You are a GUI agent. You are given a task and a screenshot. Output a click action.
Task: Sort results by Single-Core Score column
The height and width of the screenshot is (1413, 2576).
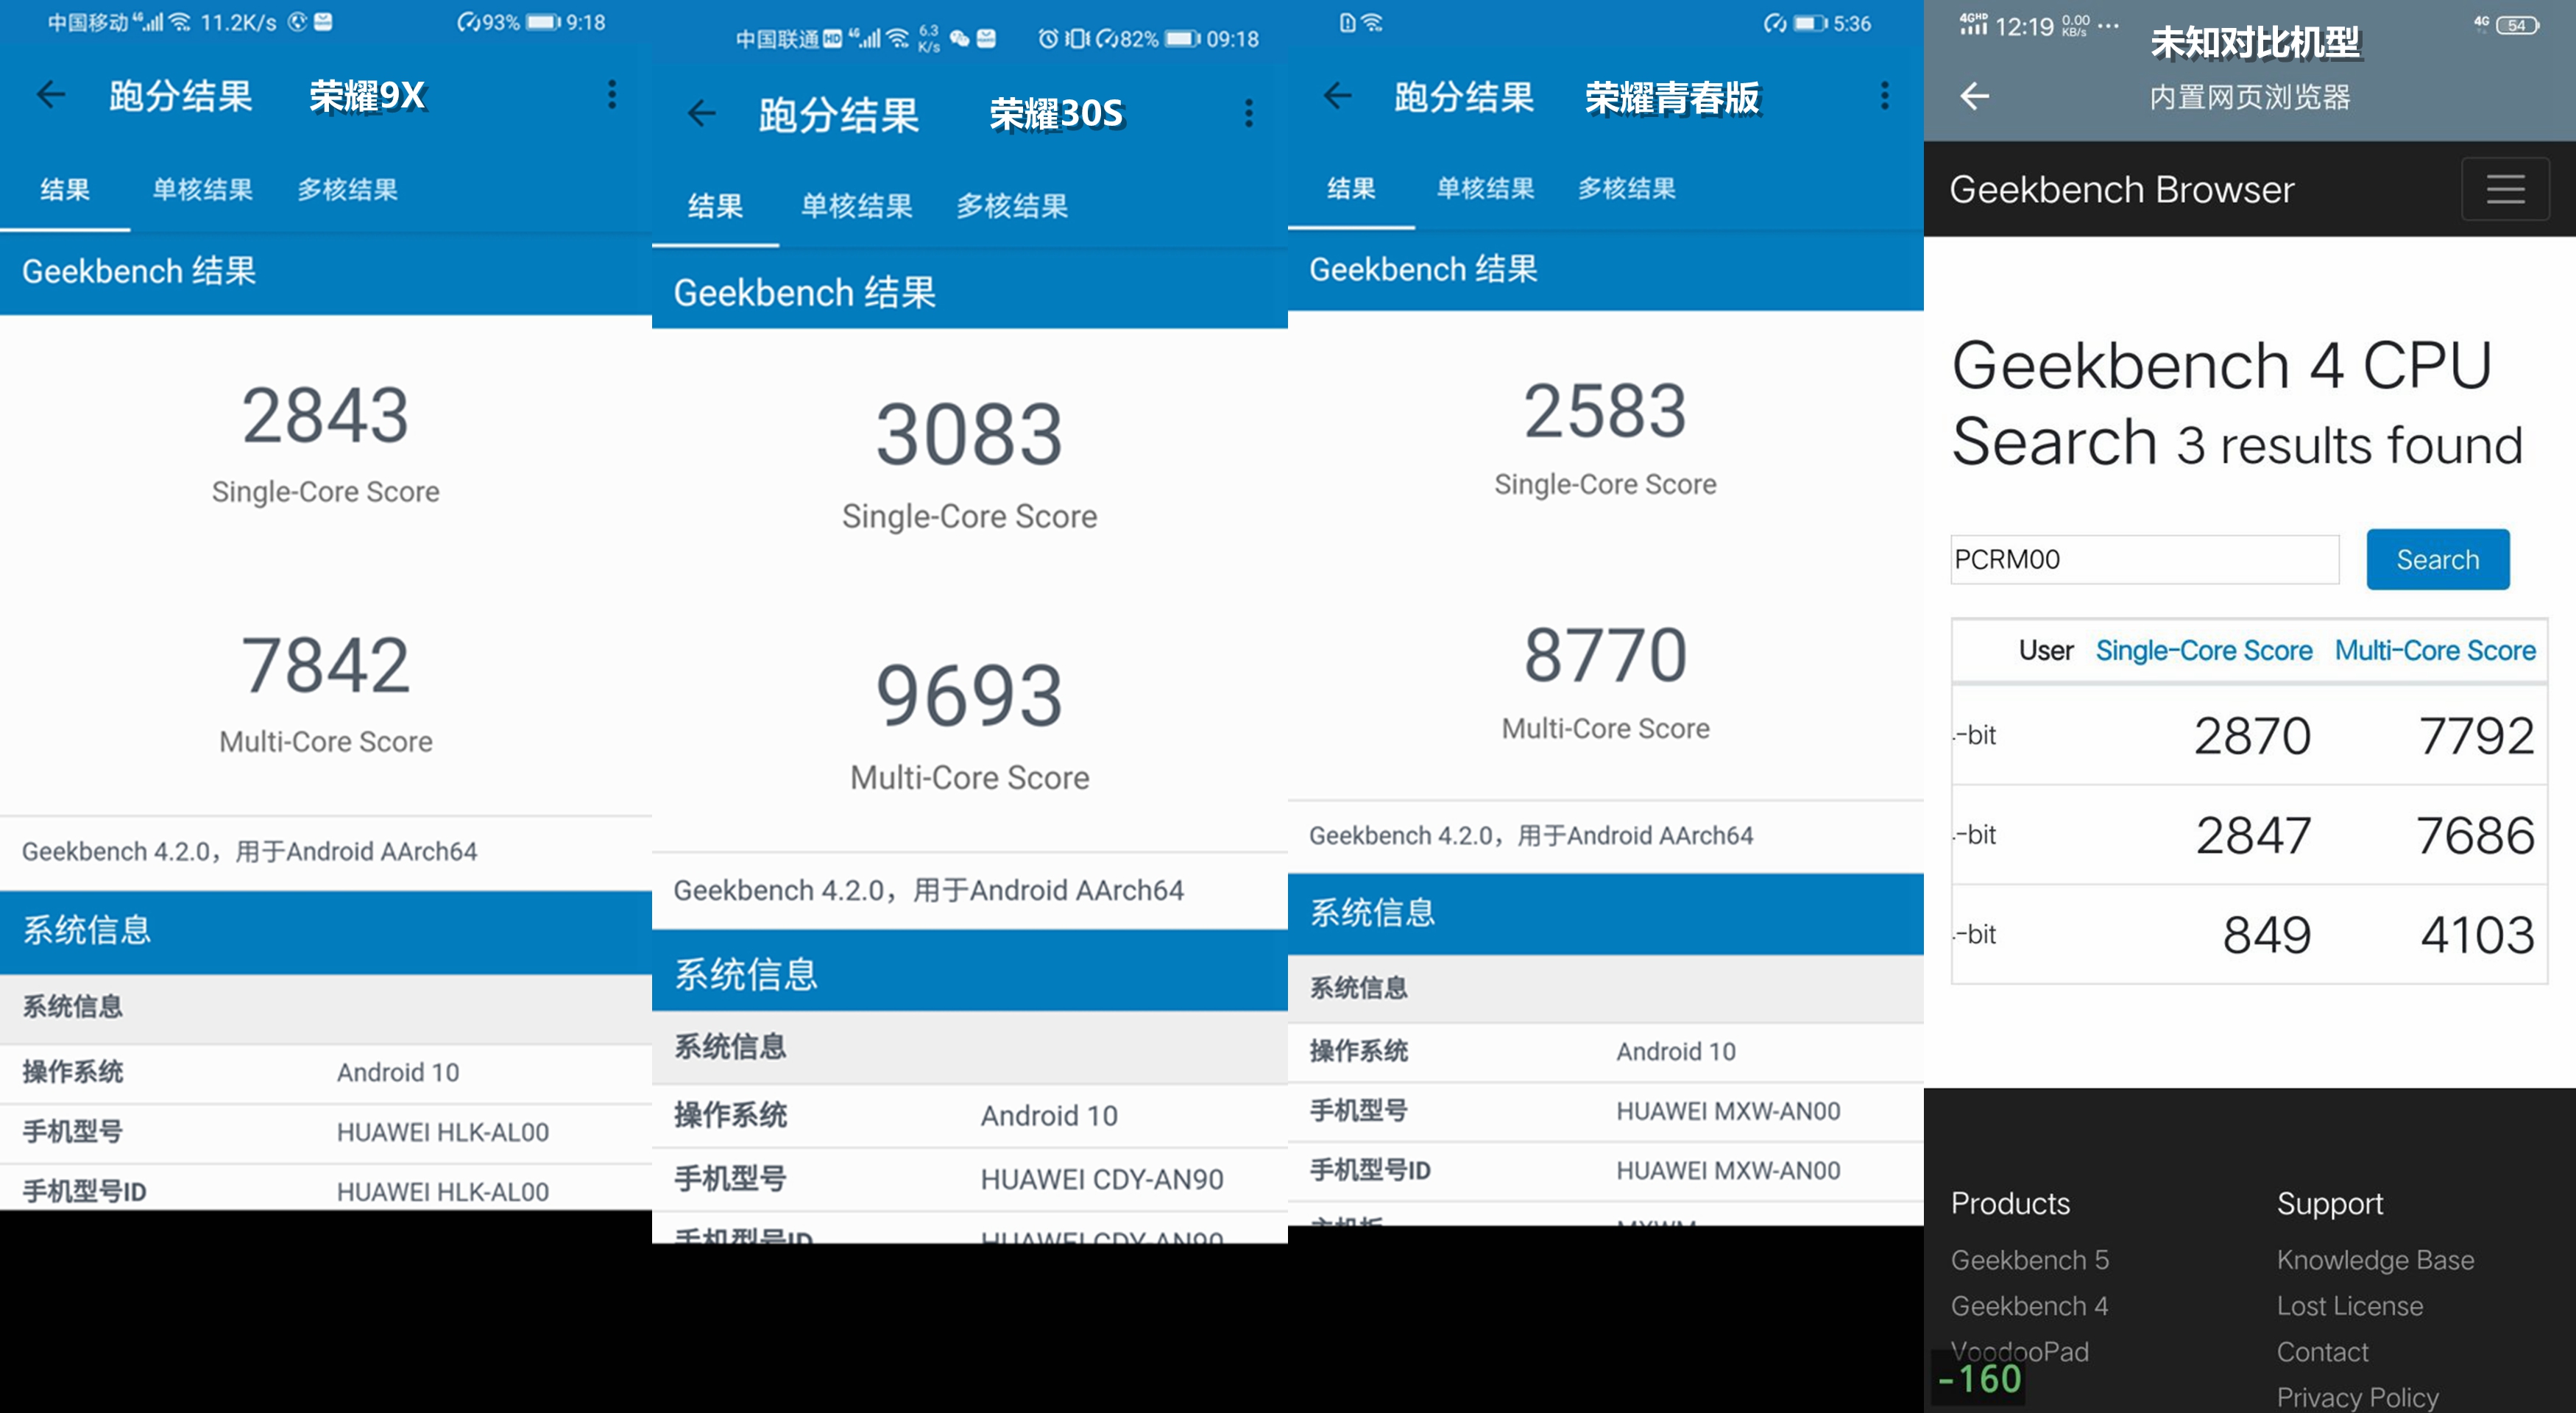click(x=2203, y=650)
